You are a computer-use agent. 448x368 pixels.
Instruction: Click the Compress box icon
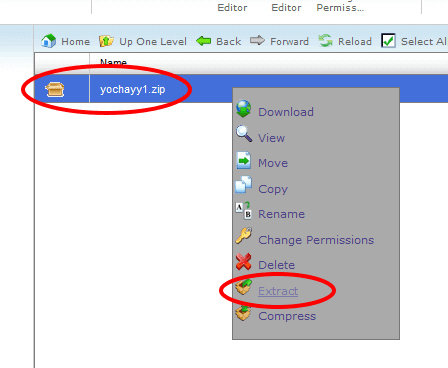click(x=243, y=313)
